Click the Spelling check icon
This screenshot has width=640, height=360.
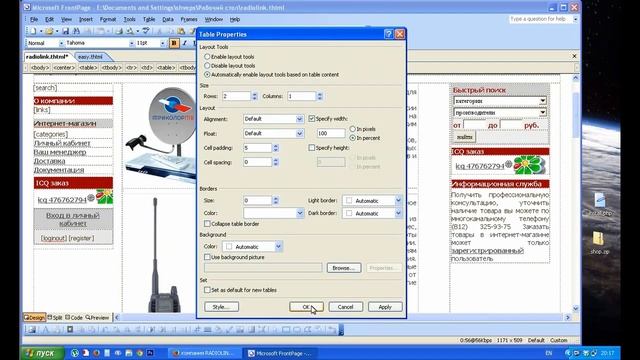click(146, 31)
